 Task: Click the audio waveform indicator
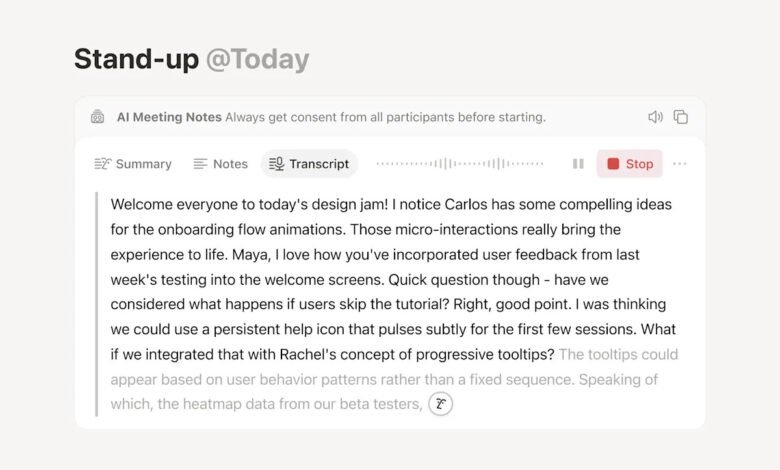pos(460,164)
